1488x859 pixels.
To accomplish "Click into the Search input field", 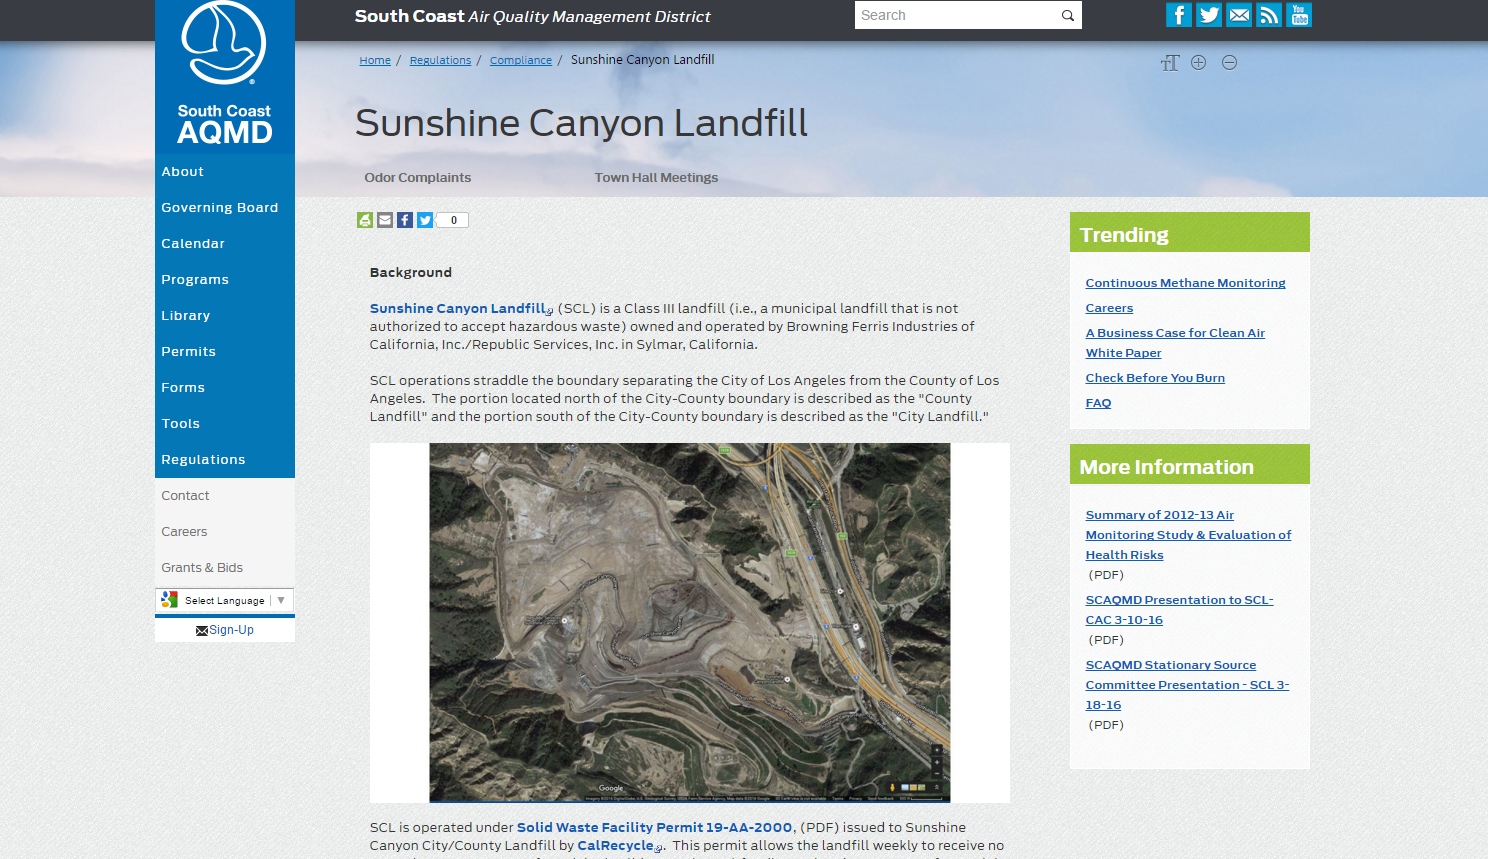I will 955,16.
